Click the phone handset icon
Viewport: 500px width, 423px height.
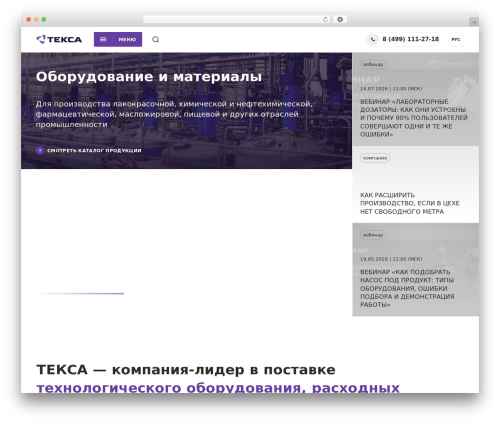point(373,39)
